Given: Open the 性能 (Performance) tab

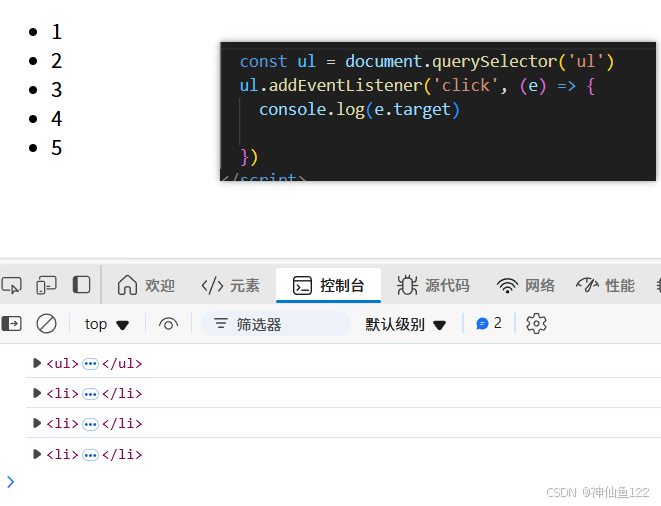Looking at the screenshot, I should 605,285.
